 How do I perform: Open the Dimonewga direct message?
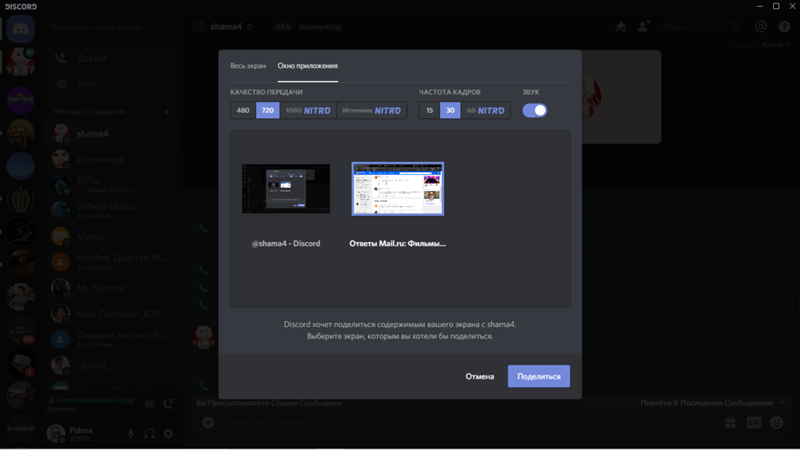(111, 159)
